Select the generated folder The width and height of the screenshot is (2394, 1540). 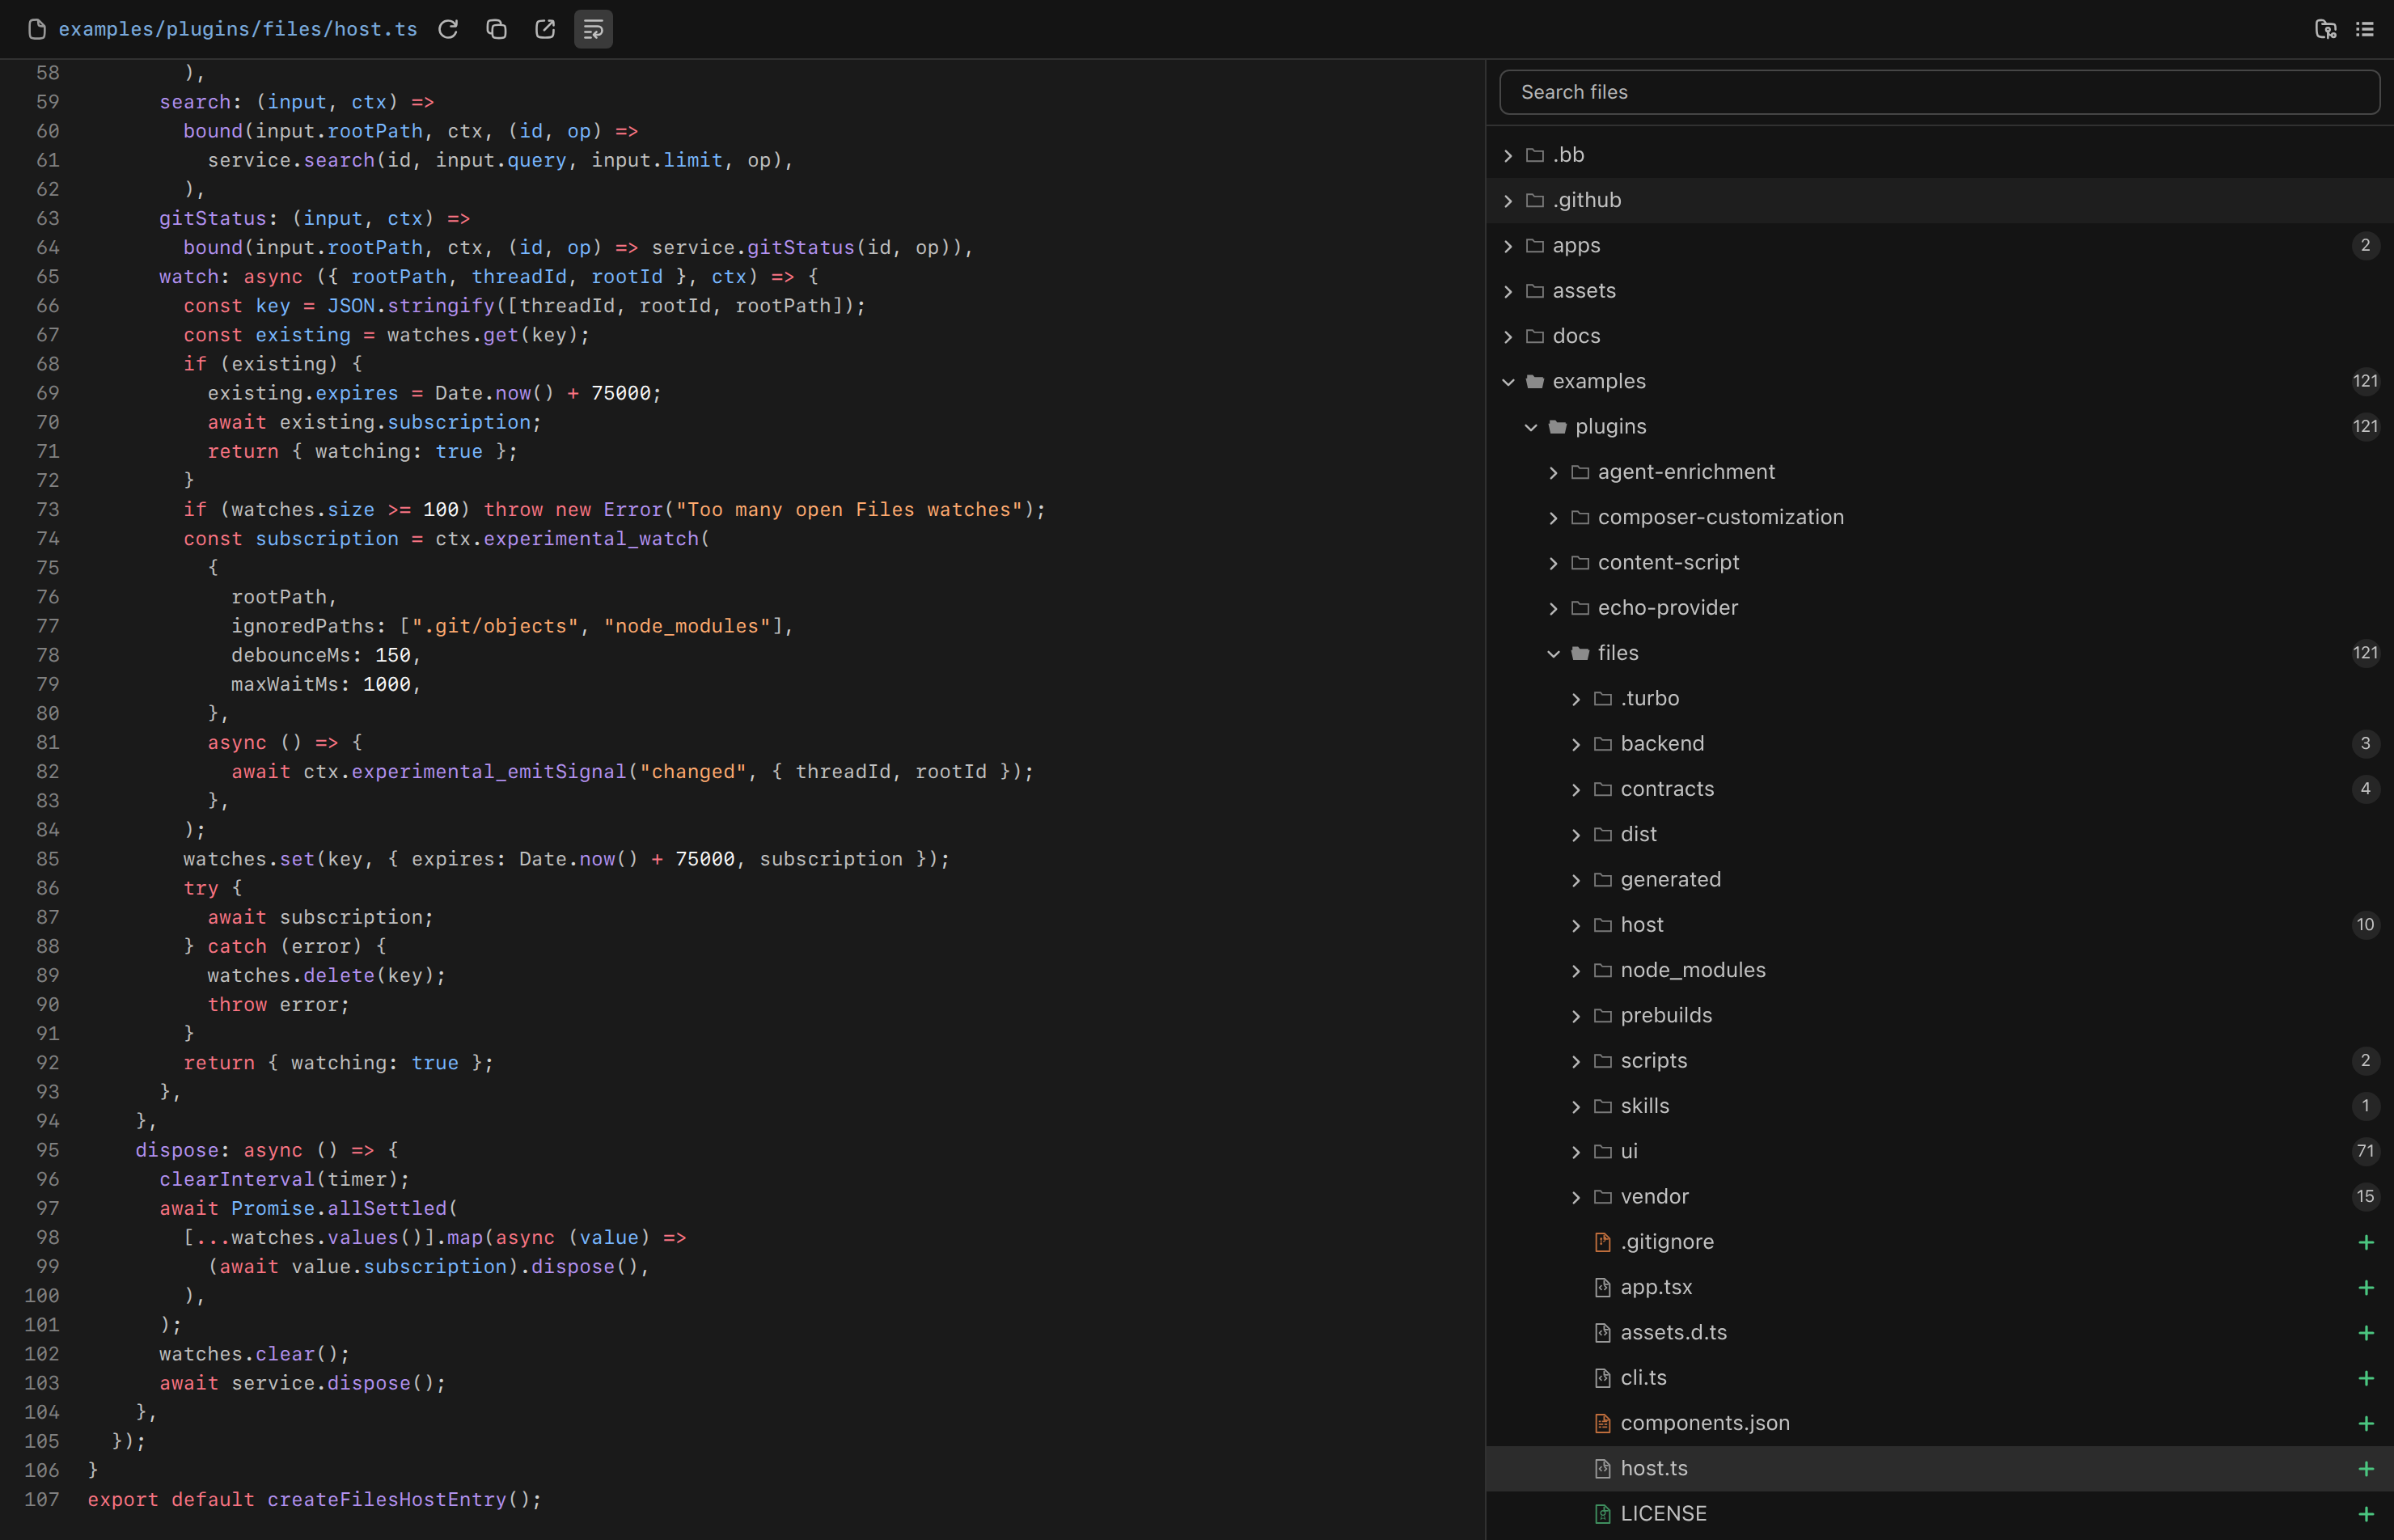coord(1940,879)
